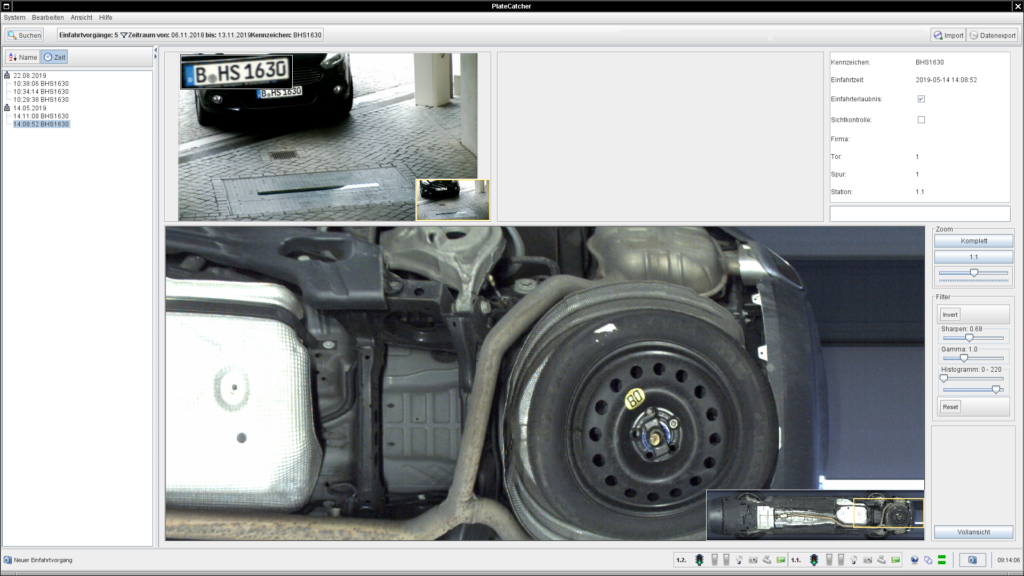This screenshot has width=1024, height=576.
Task: Click the second barrier icon for station 1.2
Action: pyautogui.click(x=726, y=560)
